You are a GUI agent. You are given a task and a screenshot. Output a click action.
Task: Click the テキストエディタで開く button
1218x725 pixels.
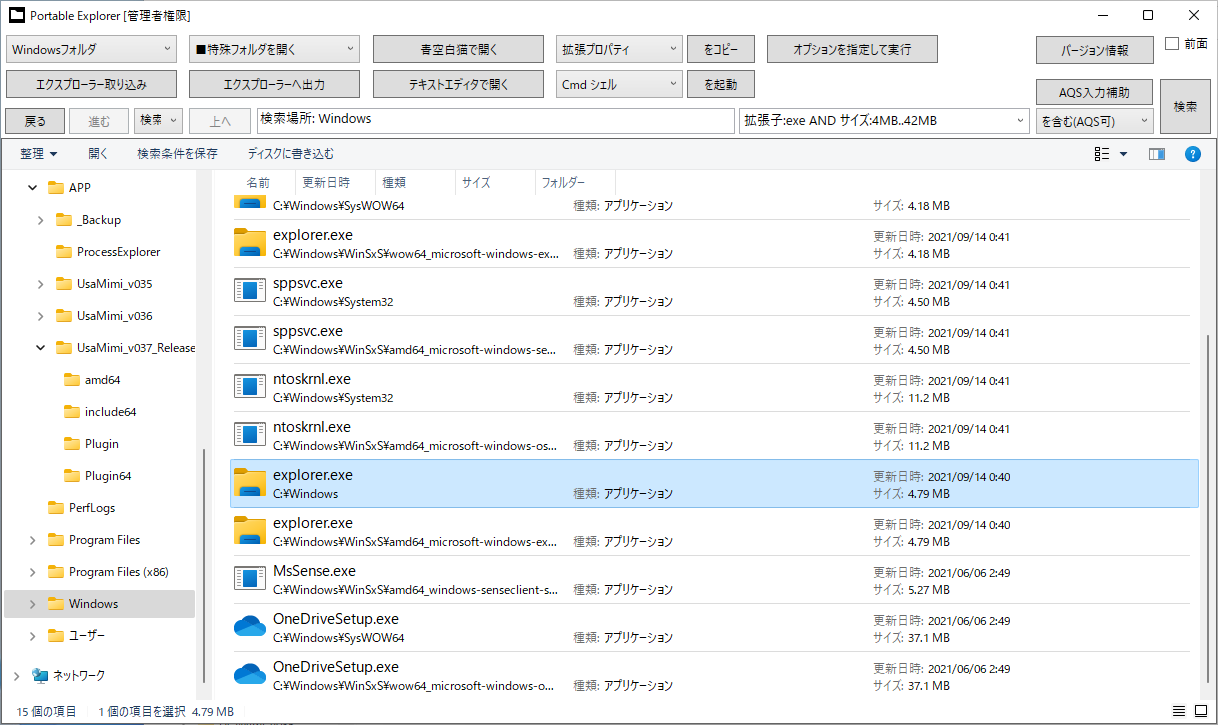(458, 85)
